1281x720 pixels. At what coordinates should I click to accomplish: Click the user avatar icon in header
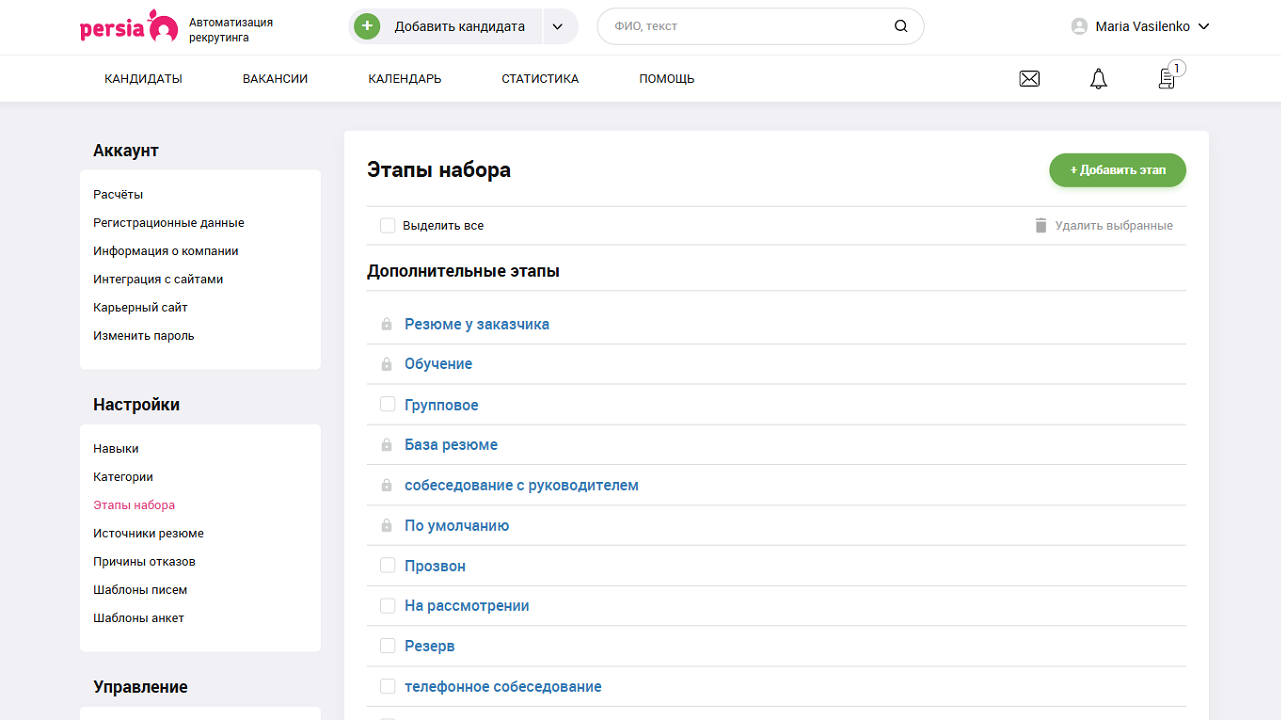pos(1077,26)
